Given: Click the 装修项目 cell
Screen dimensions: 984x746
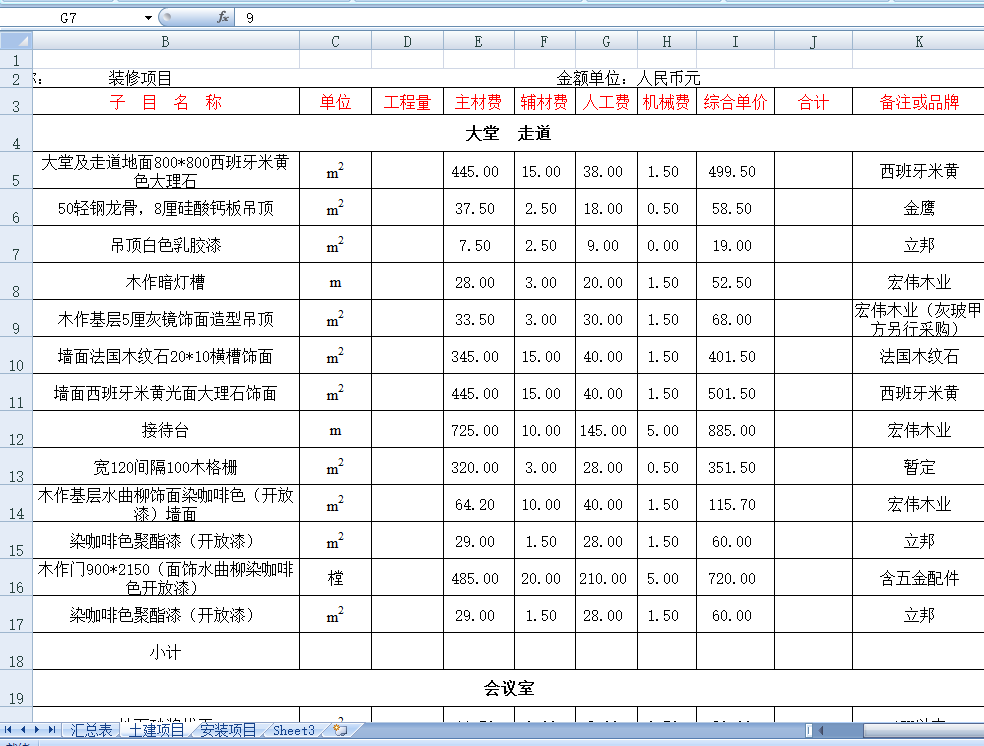Looking at the screenshot, I should (x=140, y=78).
